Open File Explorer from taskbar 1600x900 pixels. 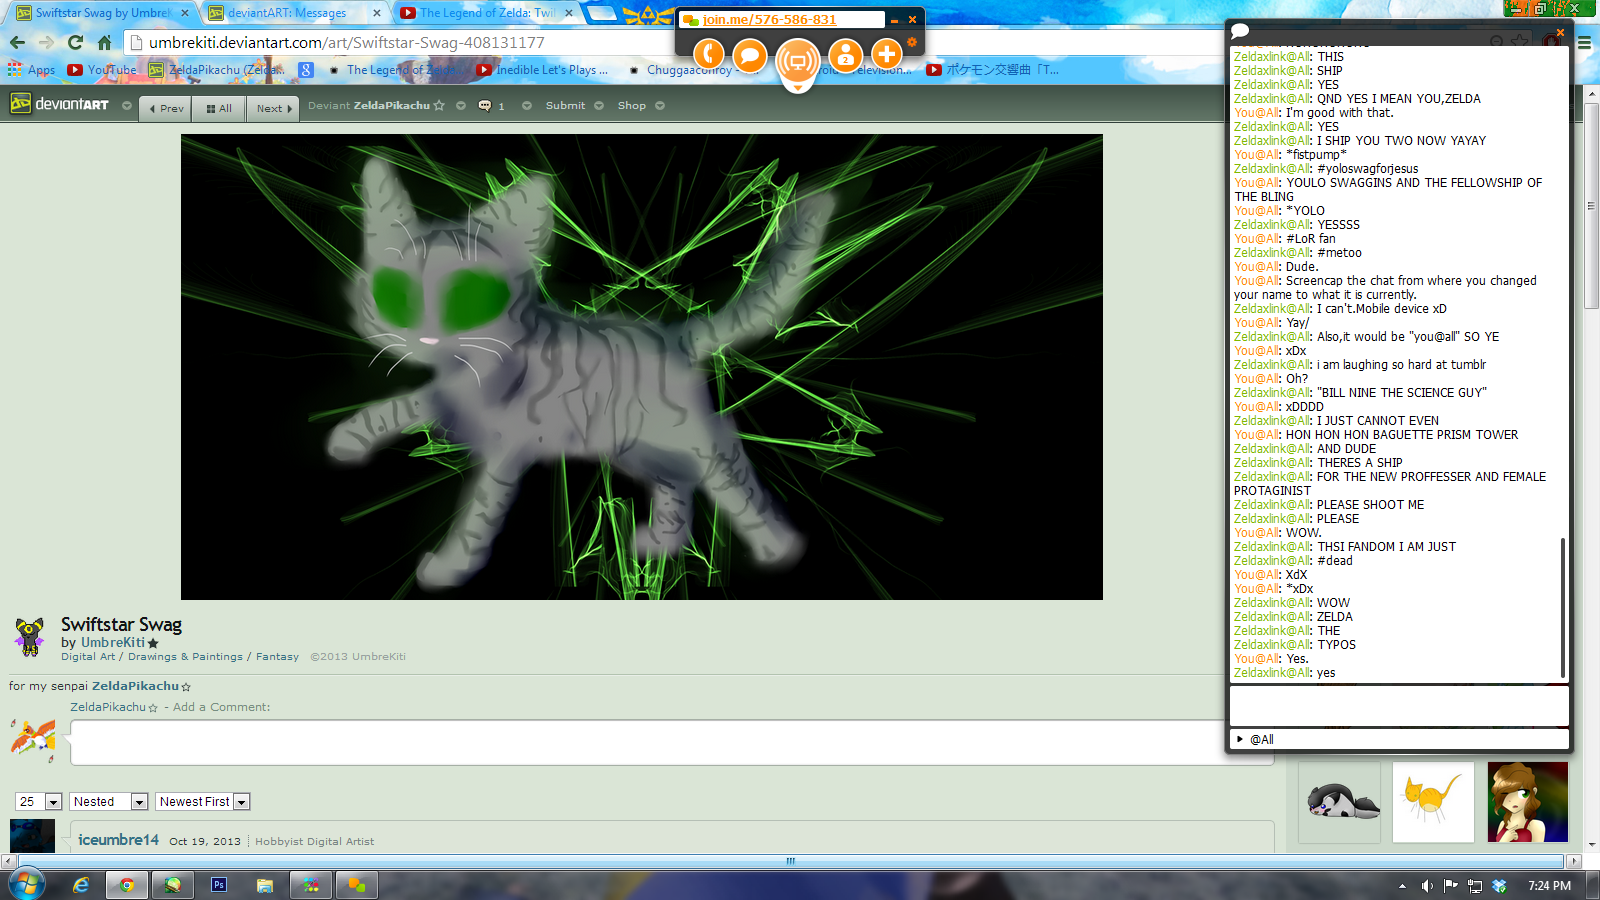tap(265, 885)
